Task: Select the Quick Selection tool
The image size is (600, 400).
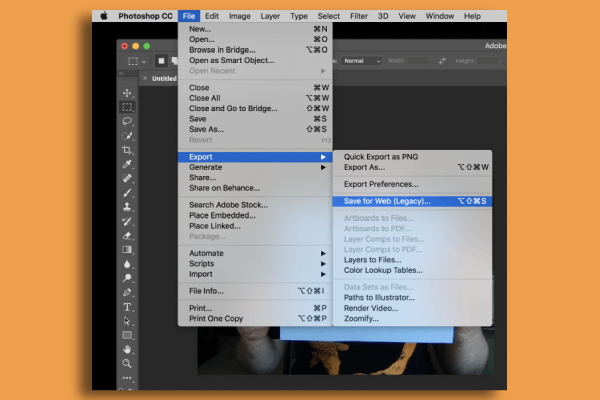Action: click(x=127, y=136)
